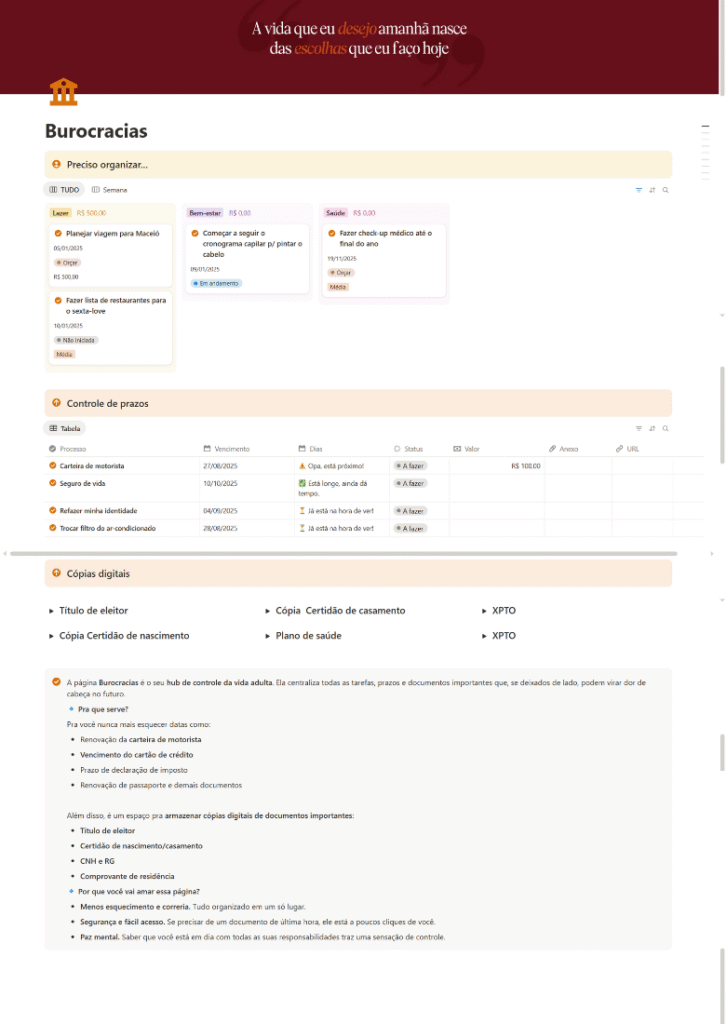Check off Fazer lista de restaurantes card

(x=58, y=300)
